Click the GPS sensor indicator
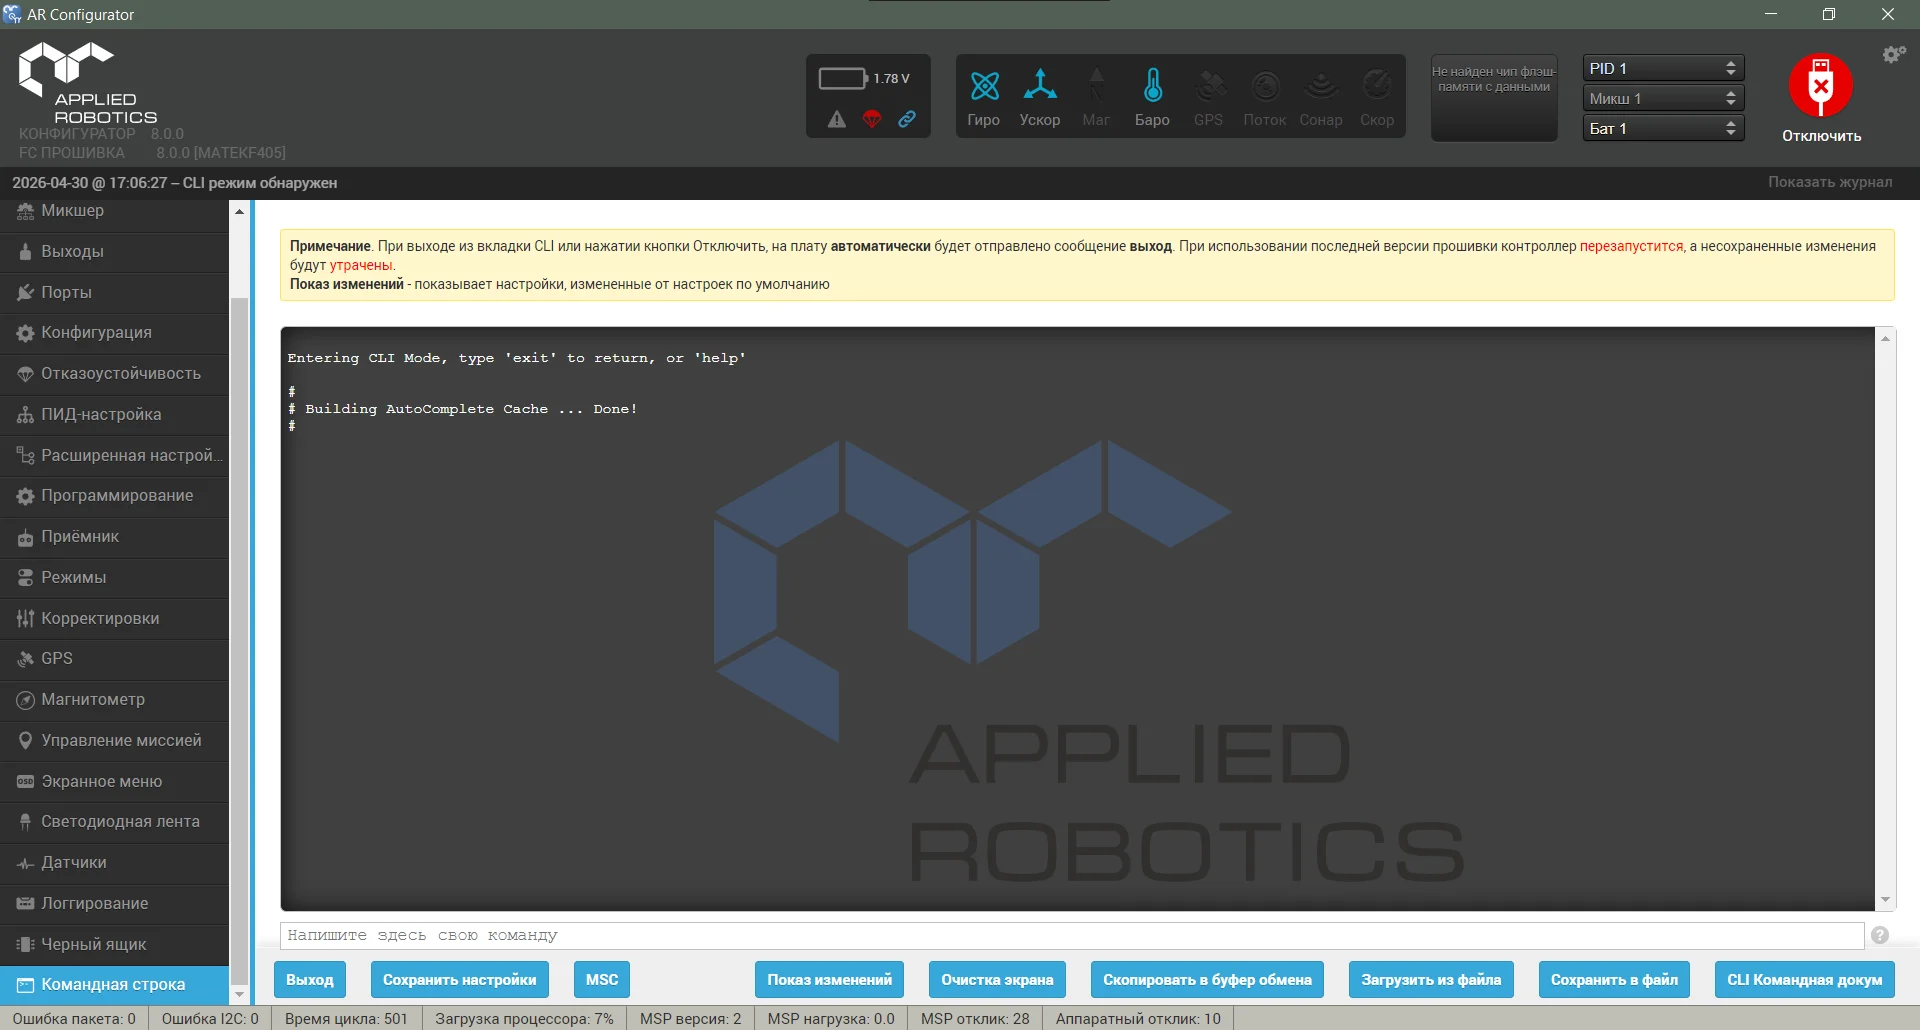Viewport: 1920px width, 1030px height. tap(1209, 86)
